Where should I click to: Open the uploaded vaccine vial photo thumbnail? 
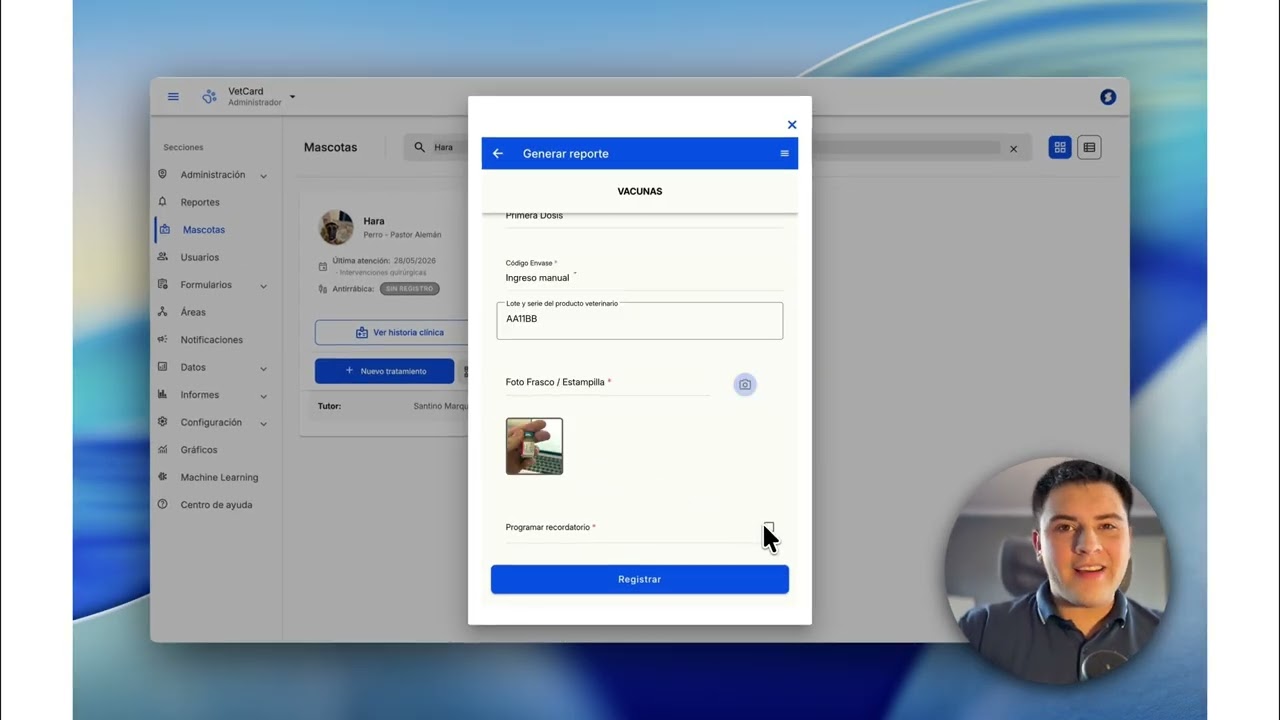[x=534, y=446]
